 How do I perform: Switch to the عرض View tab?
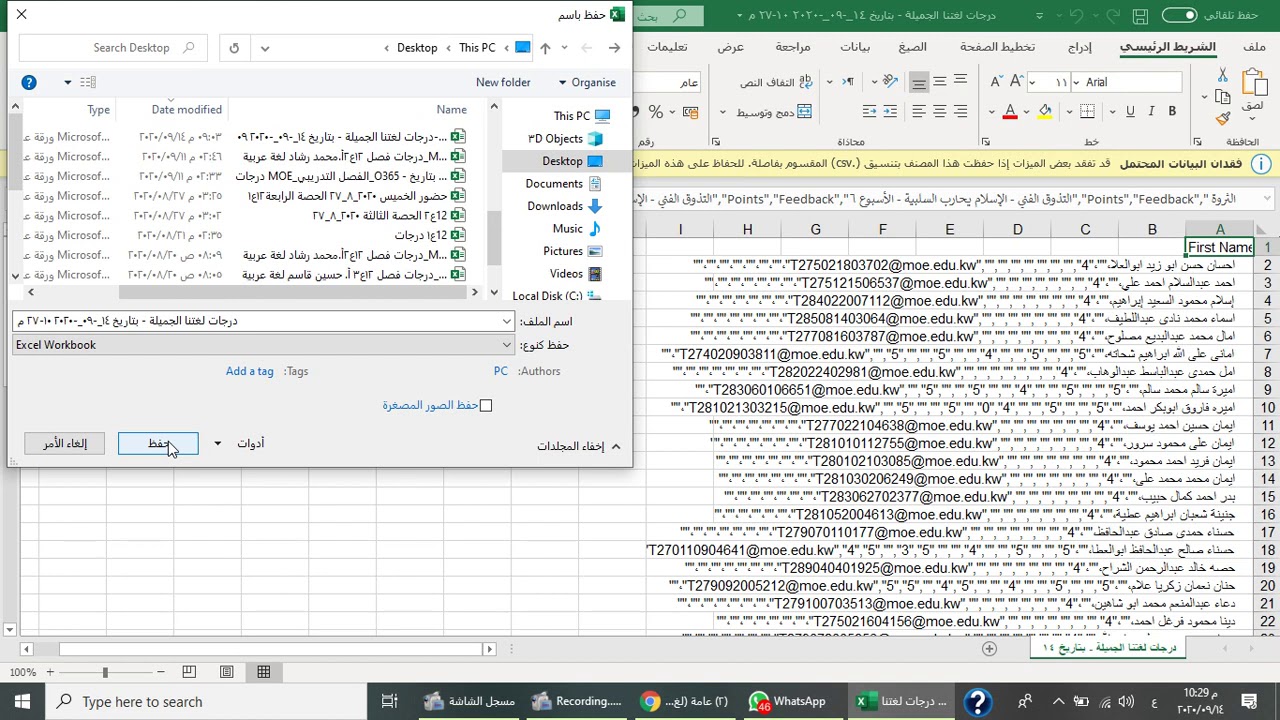[730, 47]
